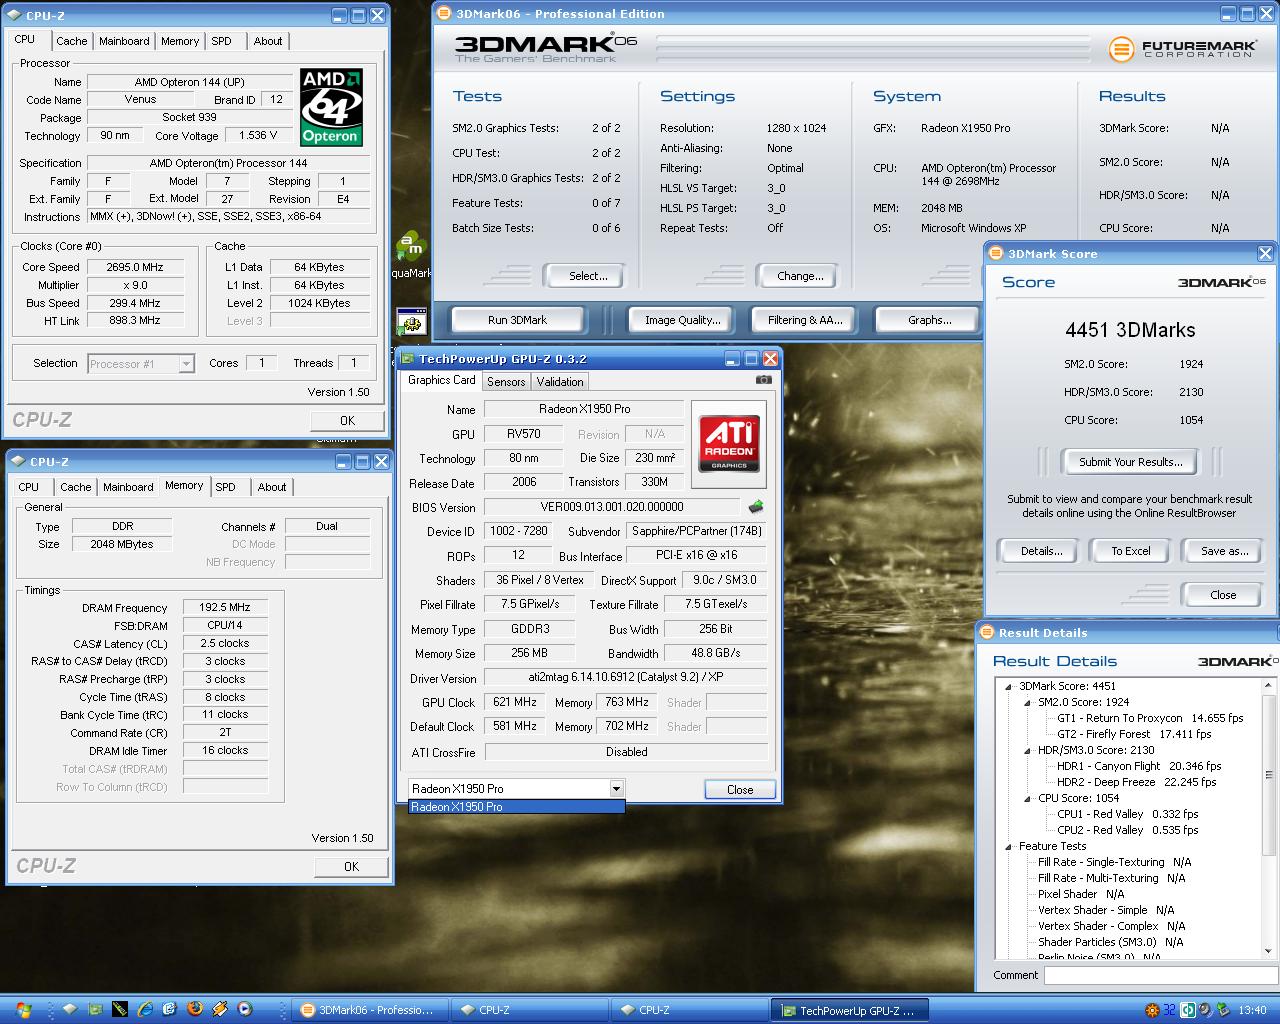Viewport: 1280px width, 1024px height.
Task: Click the BIOS save chip icon in GPU-Z
Action: [x=756, y=507]
